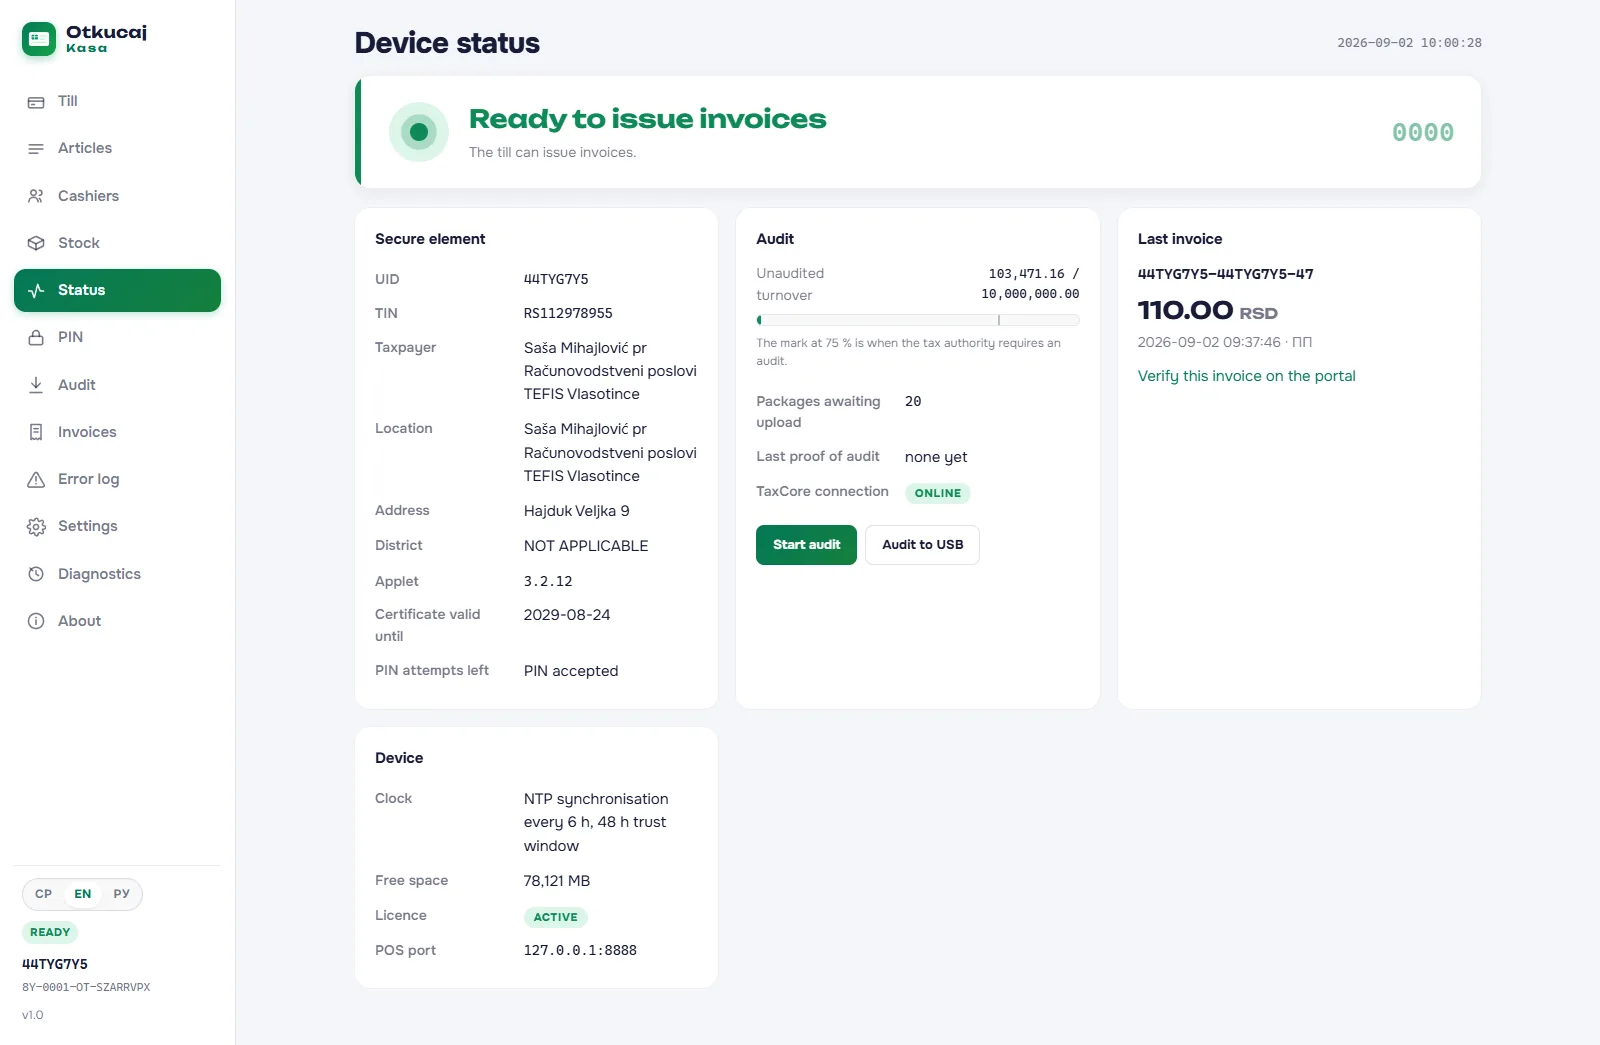1600x1045 pixels.
Task: Click the Stock box icon
Action: point(36,243)
